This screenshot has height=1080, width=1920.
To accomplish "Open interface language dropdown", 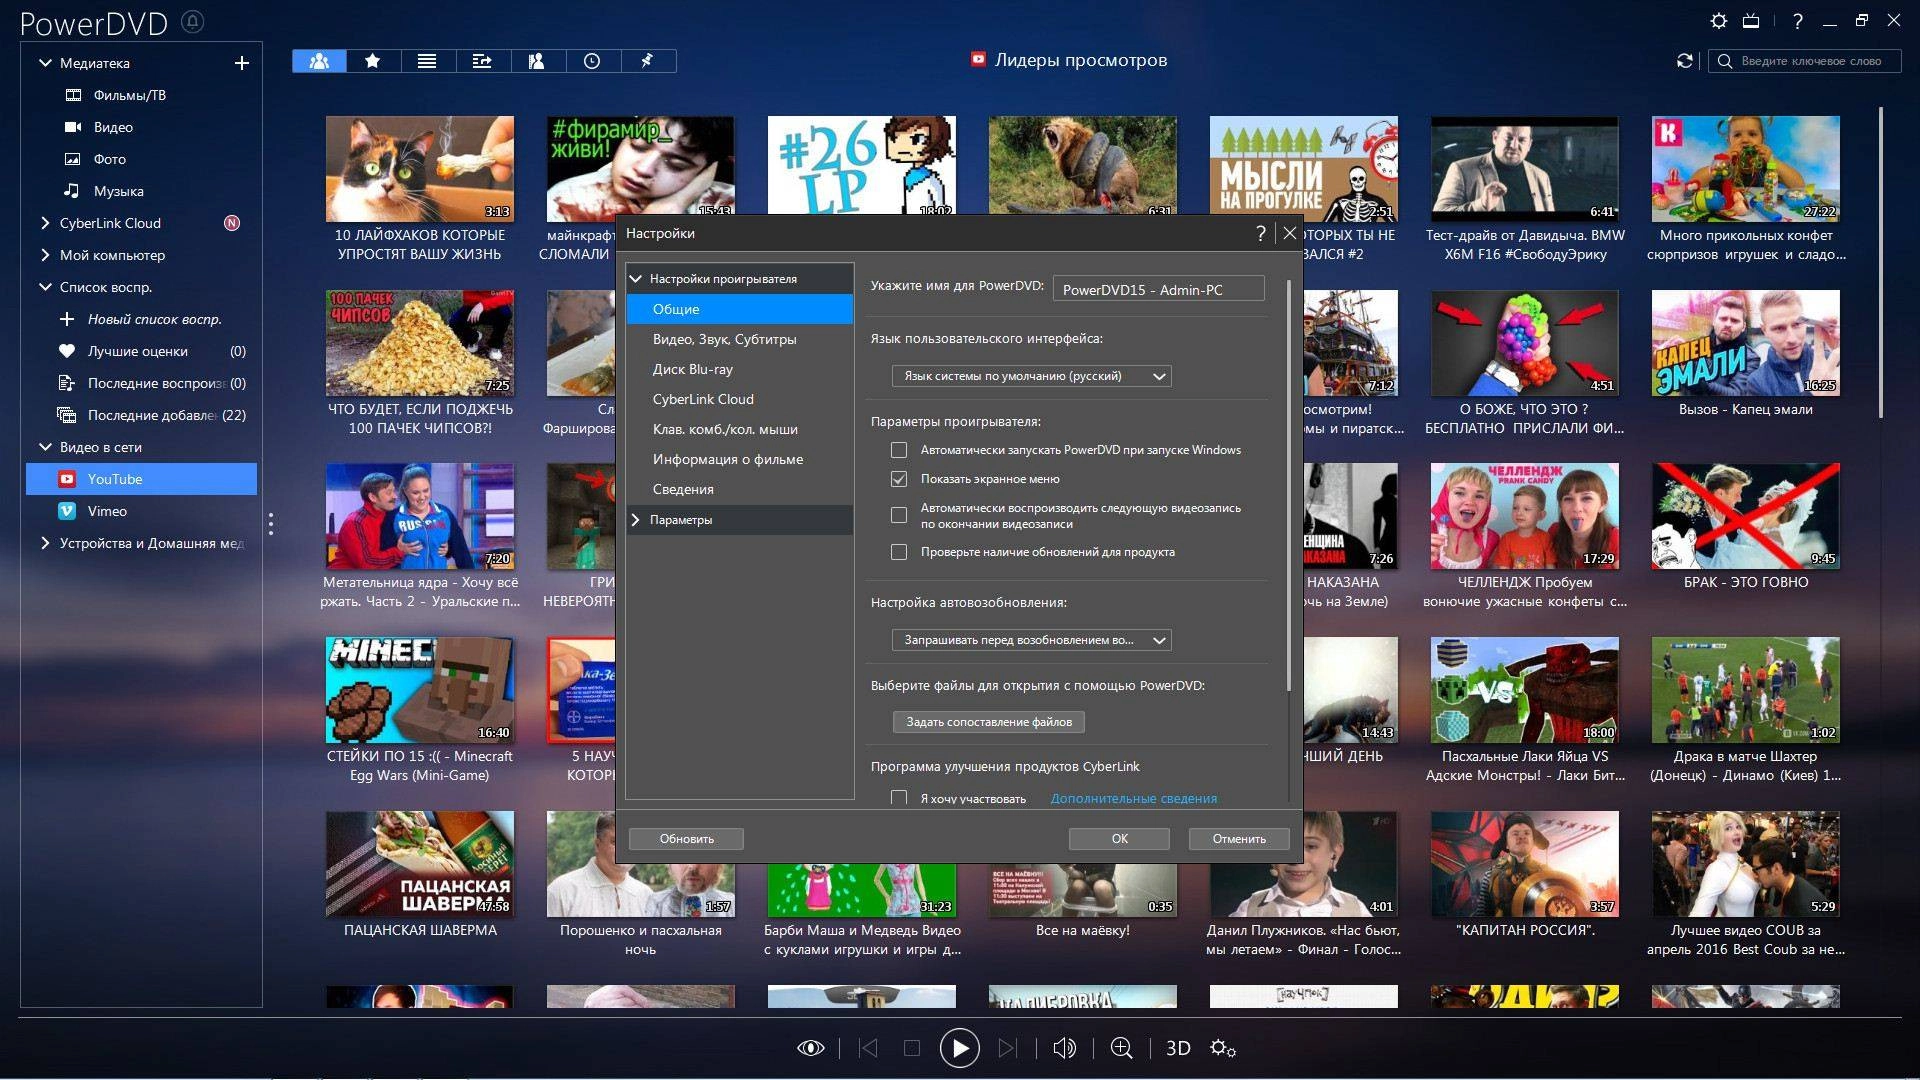I will click(1031, 376).
